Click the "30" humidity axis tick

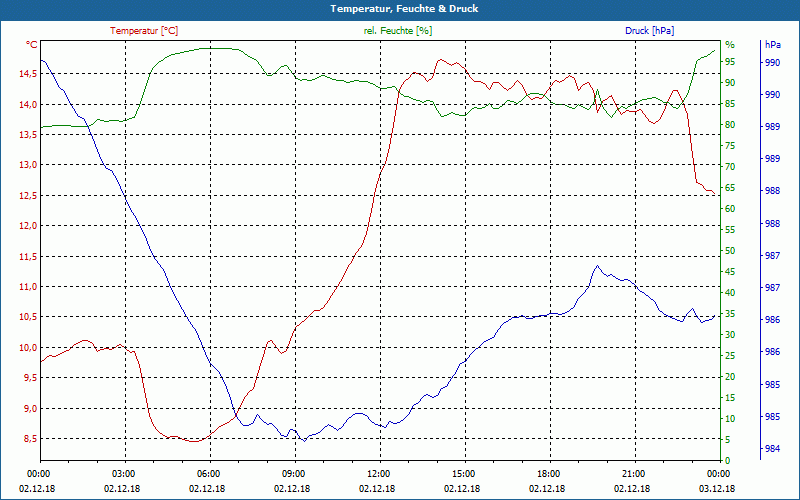click(730, 335)
